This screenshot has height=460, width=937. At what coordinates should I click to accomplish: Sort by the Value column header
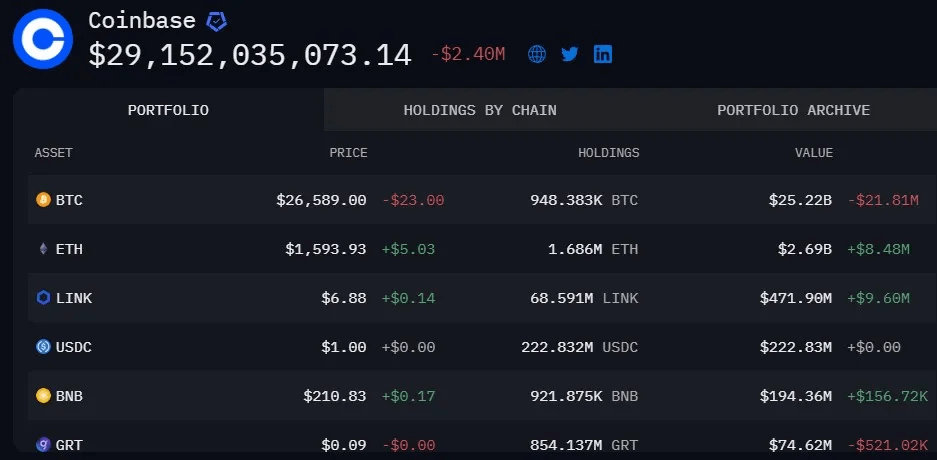813,152
